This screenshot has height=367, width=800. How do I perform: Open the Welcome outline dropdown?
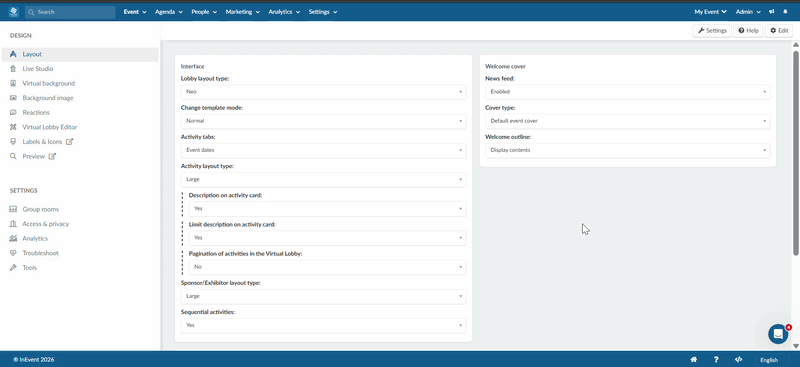(628, 150)
